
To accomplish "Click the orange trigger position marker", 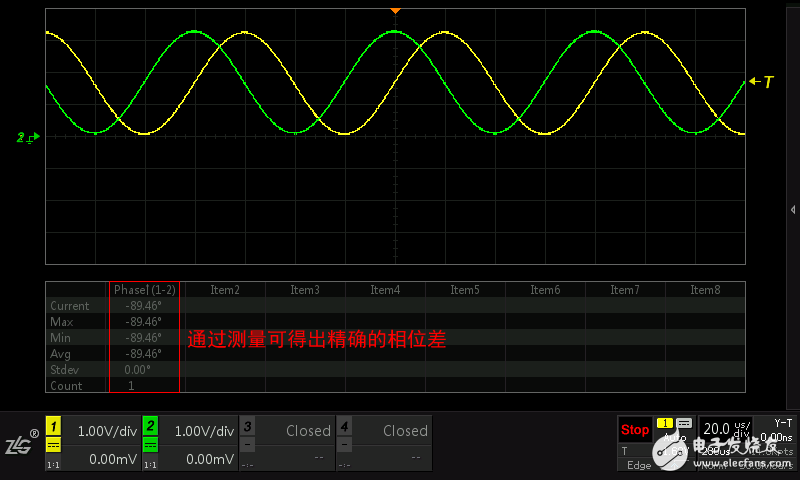I will [x=395, y=9].
